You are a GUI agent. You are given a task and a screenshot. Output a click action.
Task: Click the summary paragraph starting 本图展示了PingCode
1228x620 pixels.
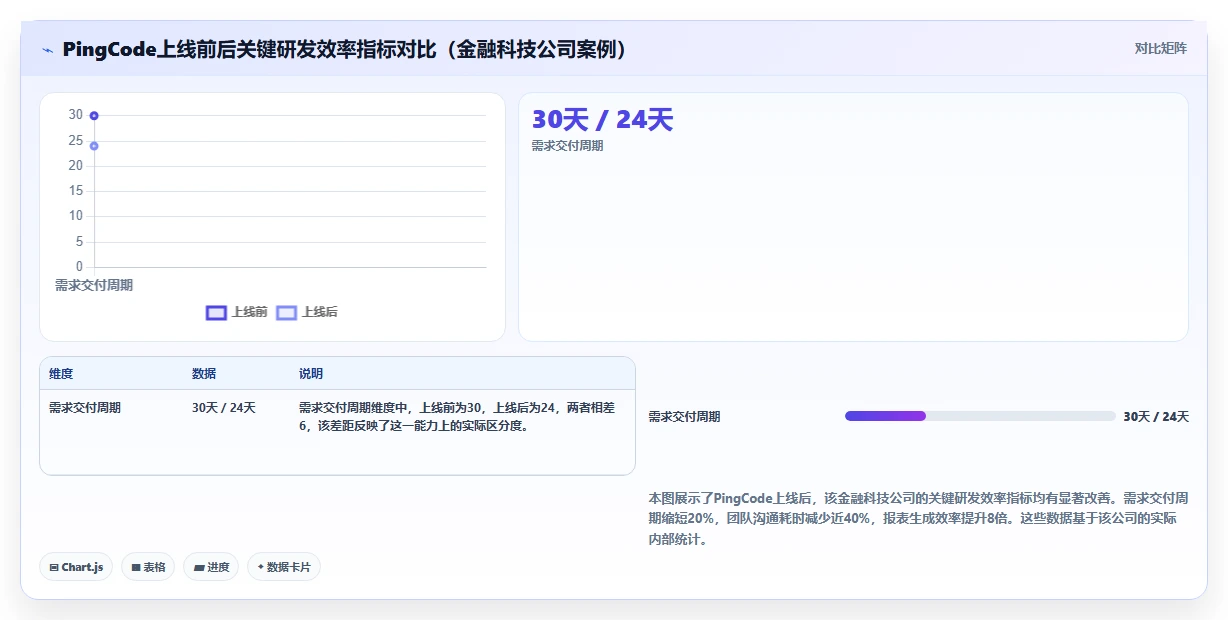[918, 519]
